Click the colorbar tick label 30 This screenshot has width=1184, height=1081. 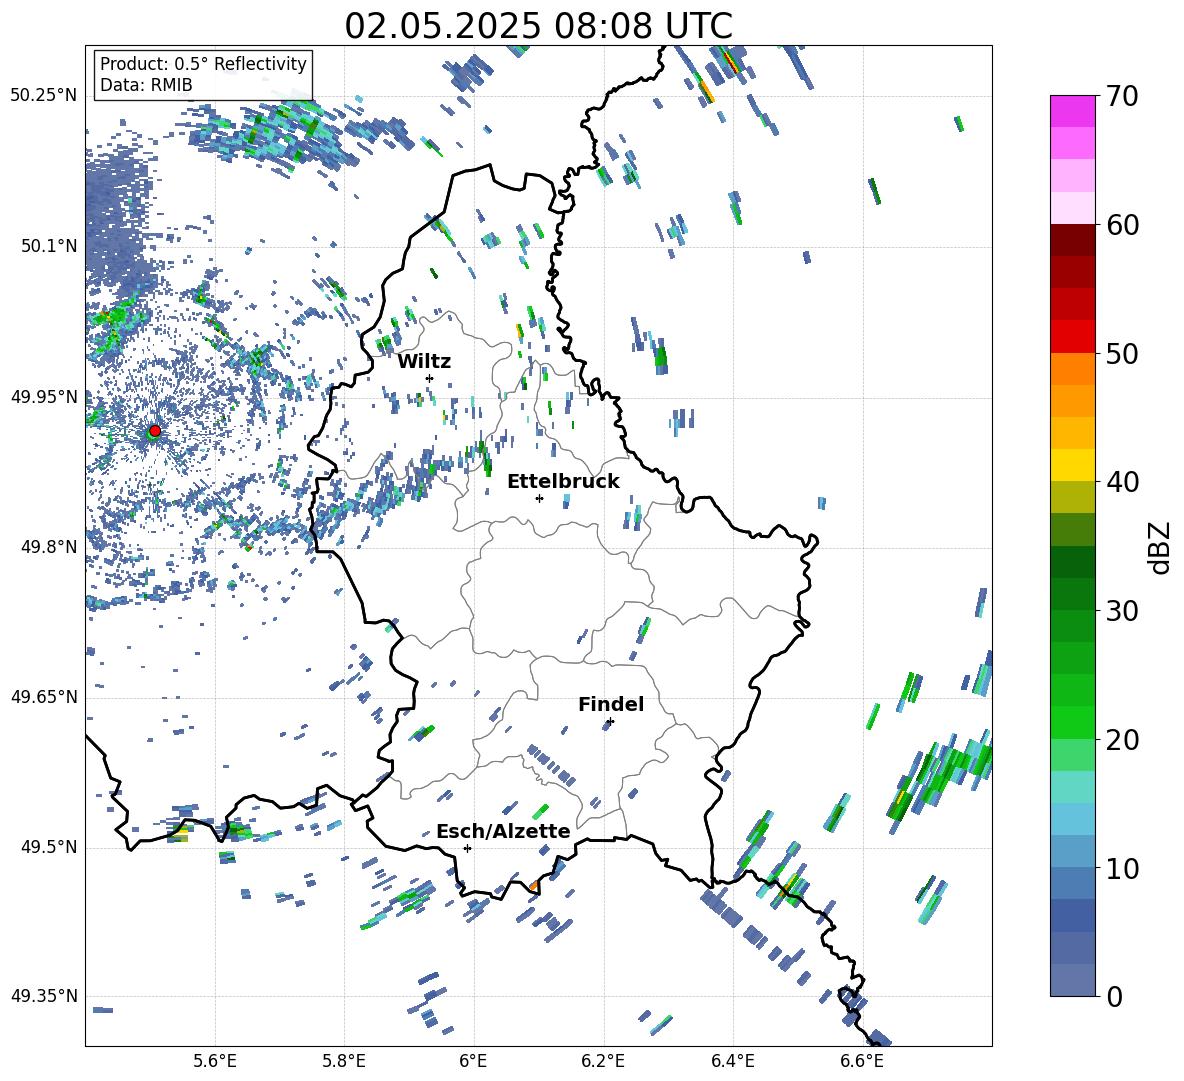pyautogui.click(x=1122, y=611)
